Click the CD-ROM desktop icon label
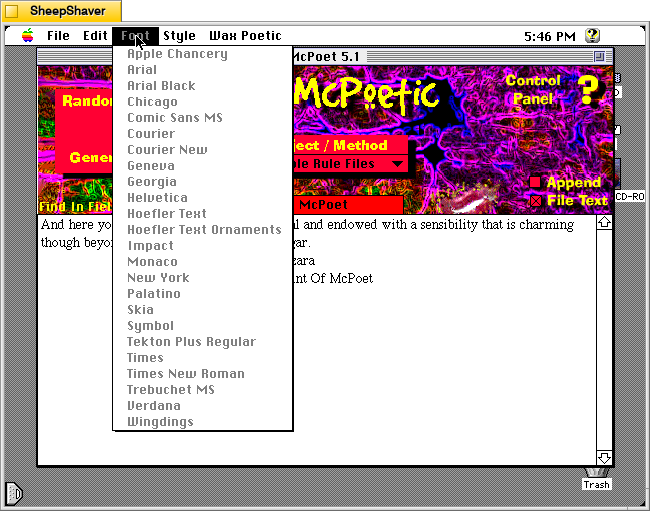The height and width of the screenshot is (511, 650). click(630, 196)
